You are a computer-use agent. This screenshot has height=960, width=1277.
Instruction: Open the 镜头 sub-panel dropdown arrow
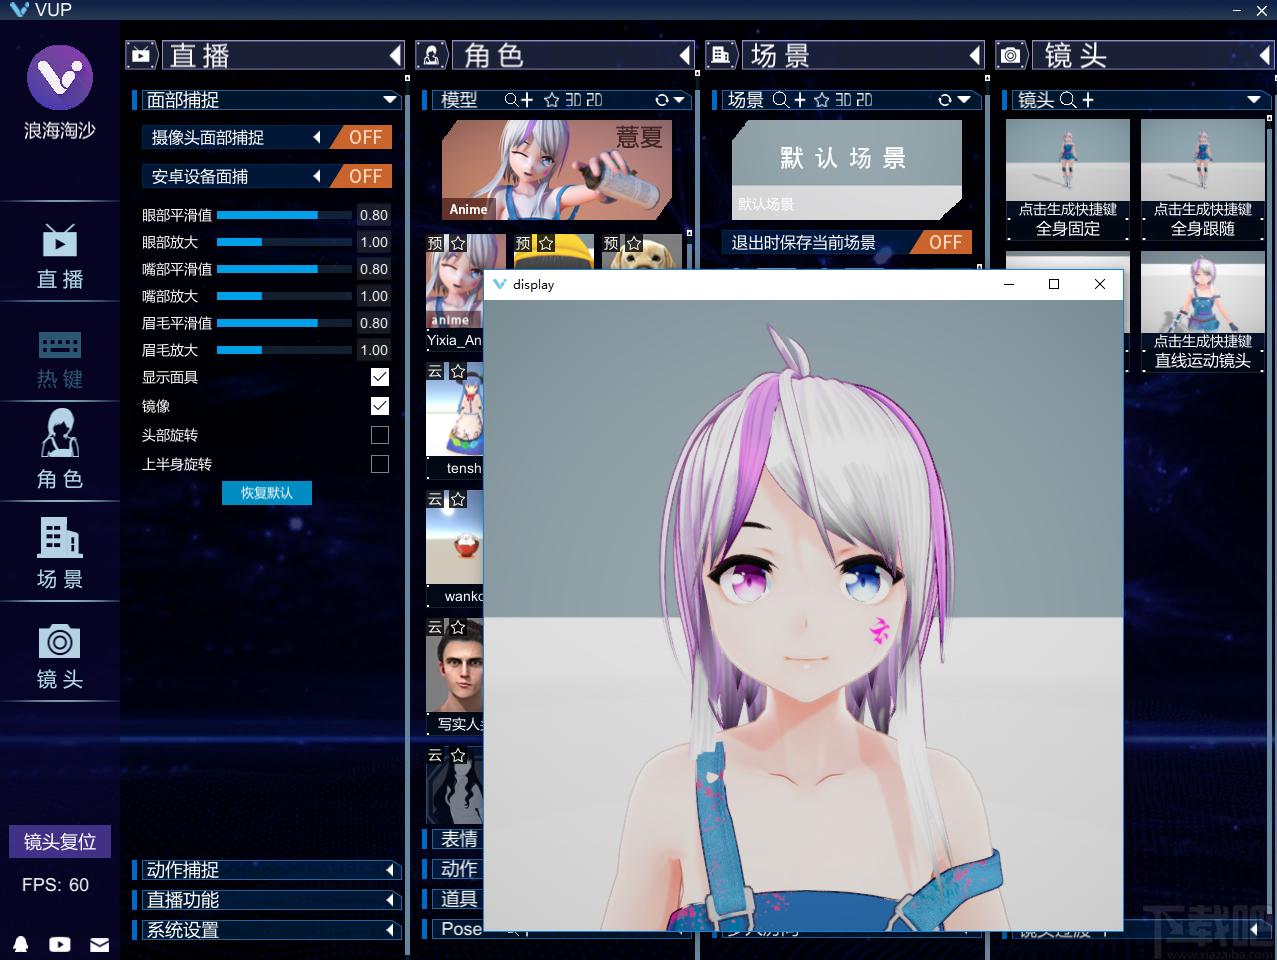(1254, 100)
